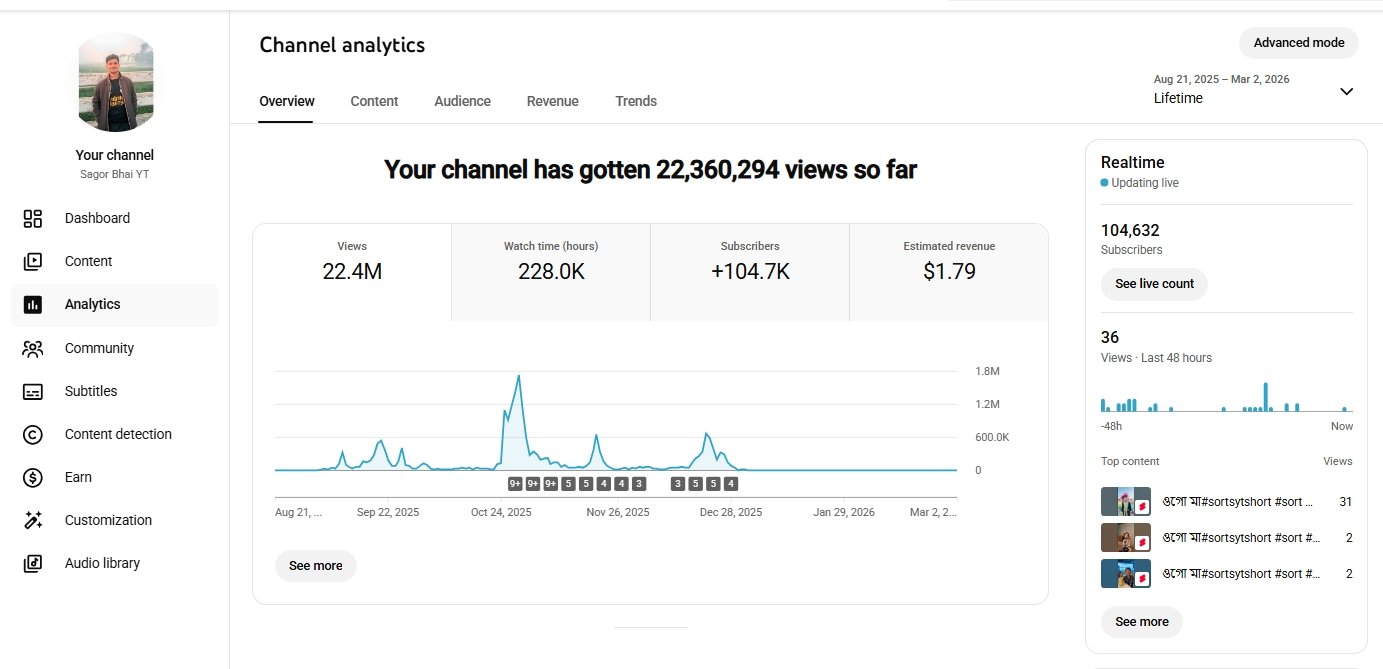
Task: Click See more in Realtime panel
Action: (x=1141, y=622)
